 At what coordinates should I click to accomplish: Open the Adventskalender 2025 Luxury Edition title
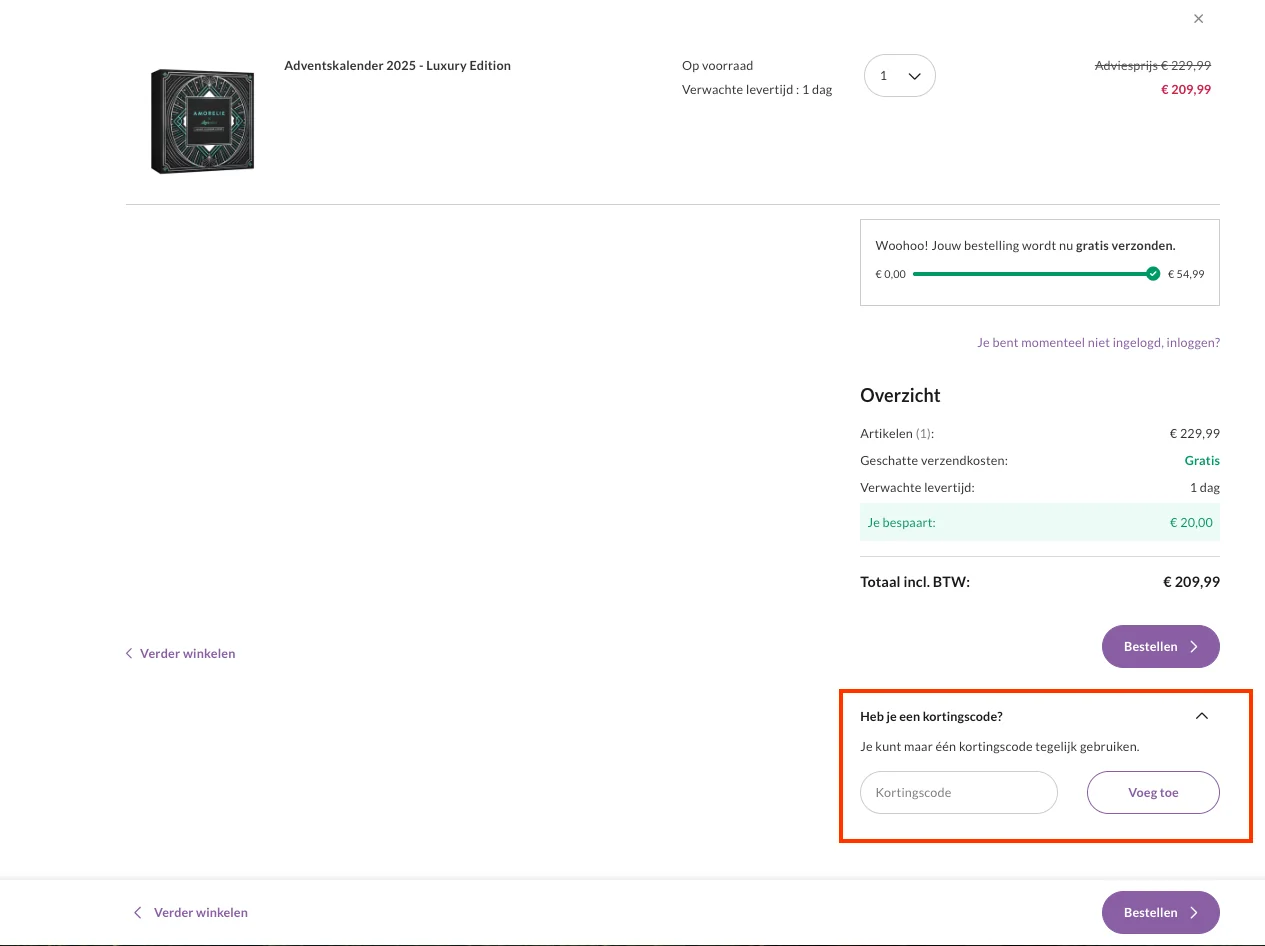397,66
